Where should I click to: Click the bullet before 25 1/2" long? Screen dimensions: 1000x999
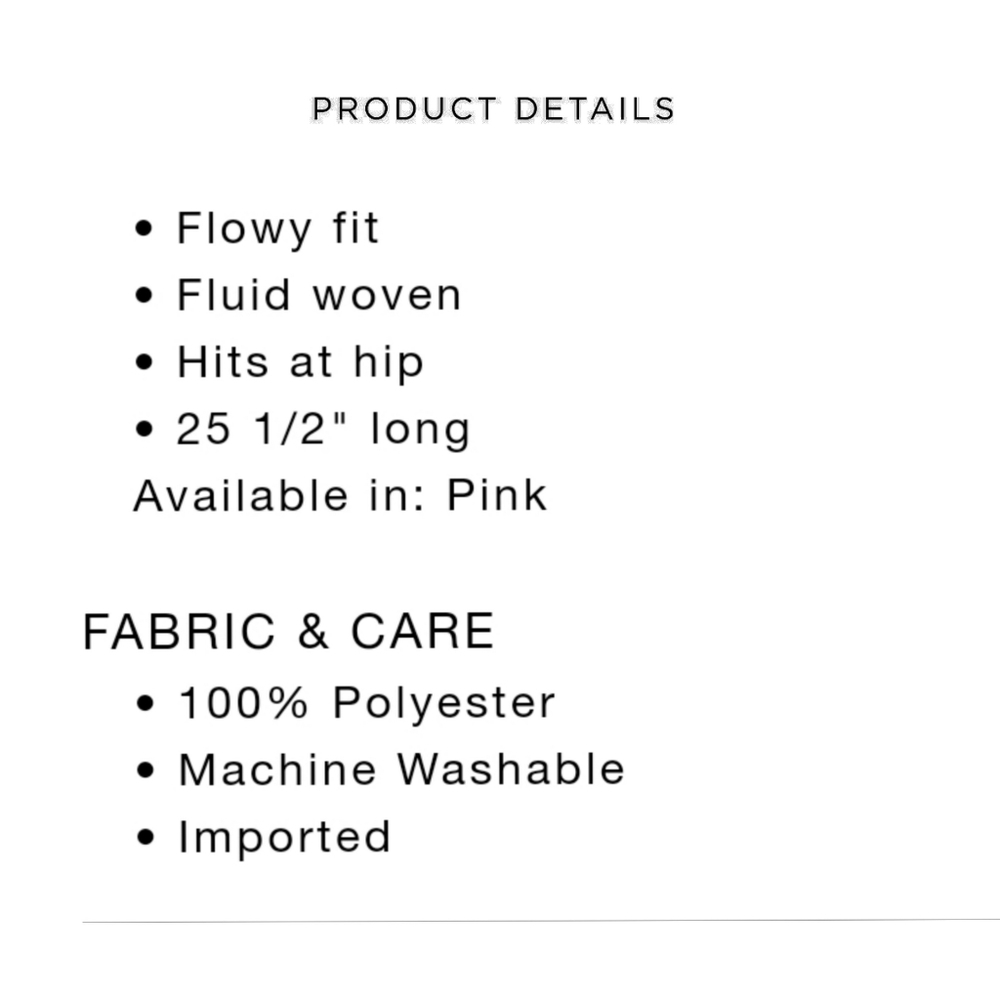tap(145, 429)
